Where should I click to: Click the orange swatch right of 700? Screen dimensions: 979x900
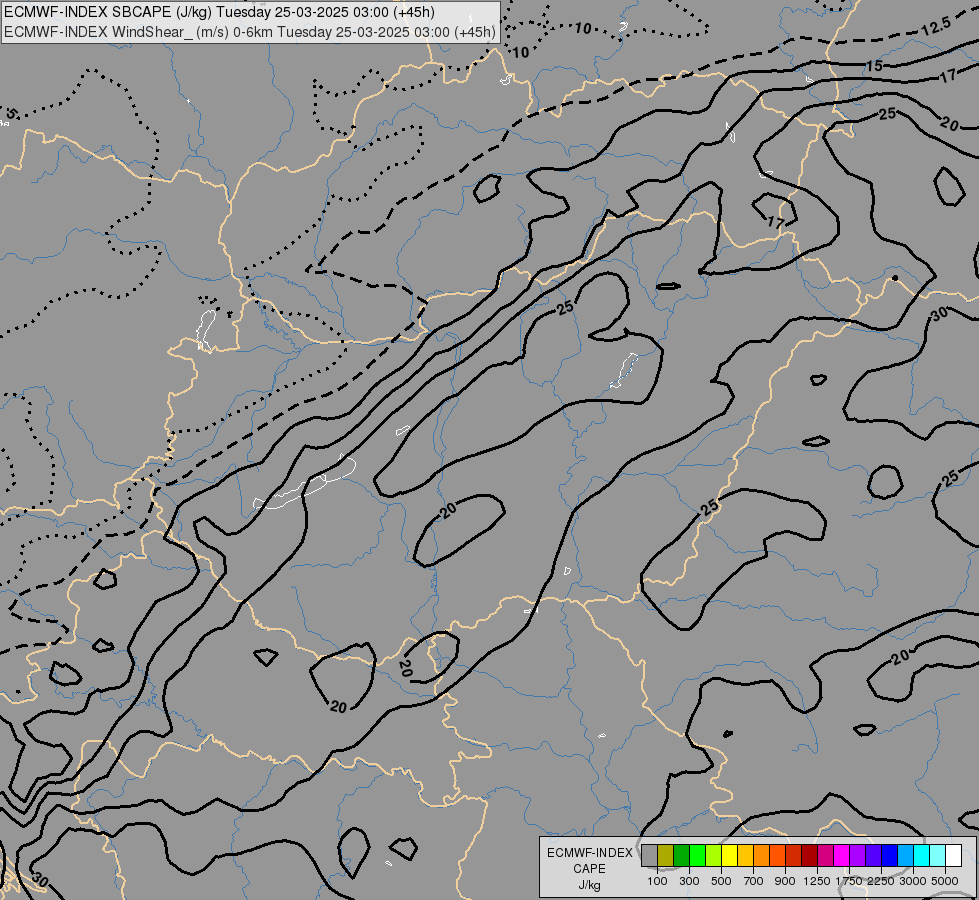click(762, 856)
